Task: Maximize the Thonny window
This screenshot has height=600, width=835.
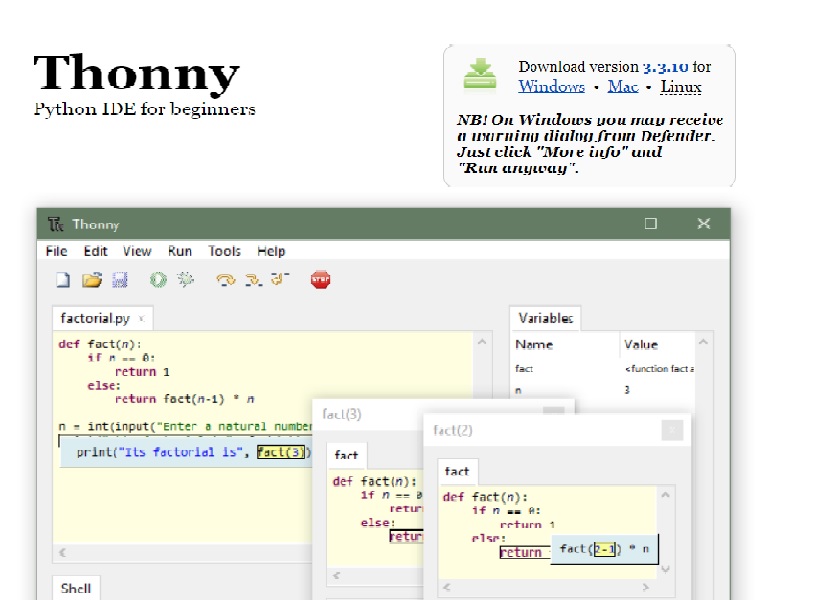Action: (651, 224)
